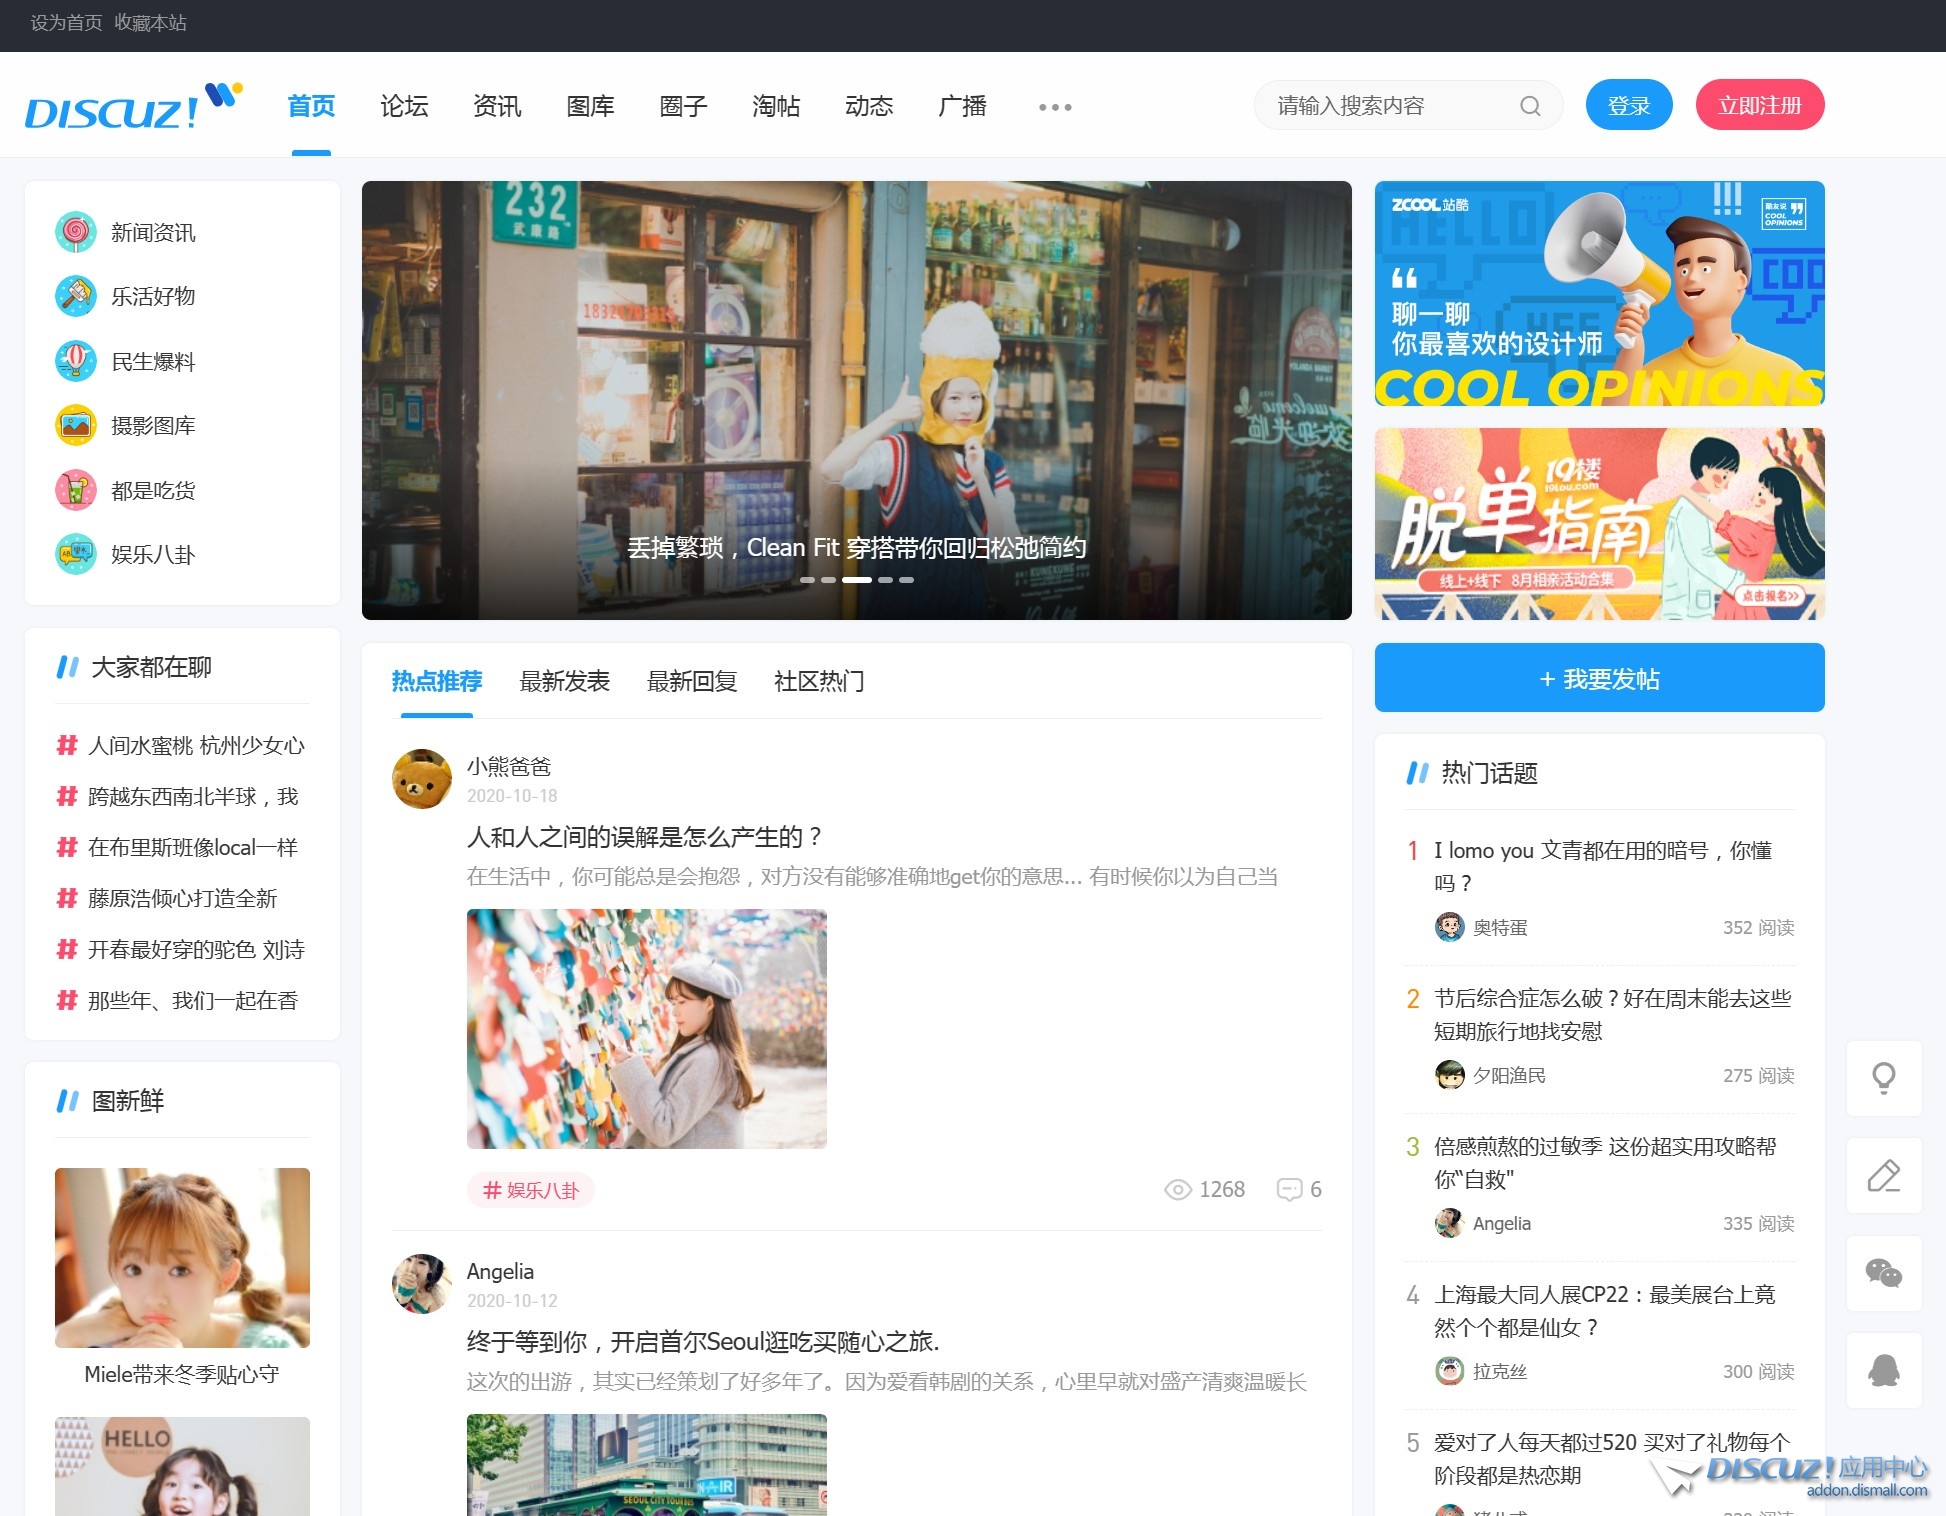
Task: Open the 论坛 navigation item
Action: click(404, 106)
